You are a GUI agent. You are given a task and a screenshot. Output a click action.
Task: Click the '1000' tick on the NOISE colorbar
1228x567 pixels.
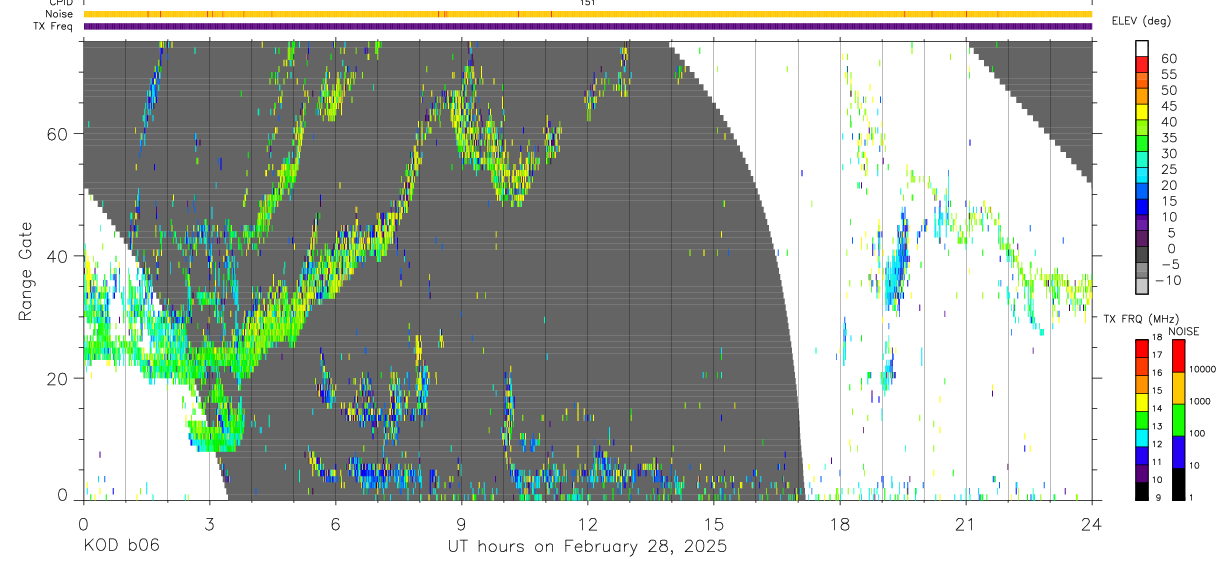click(1200, 401)
